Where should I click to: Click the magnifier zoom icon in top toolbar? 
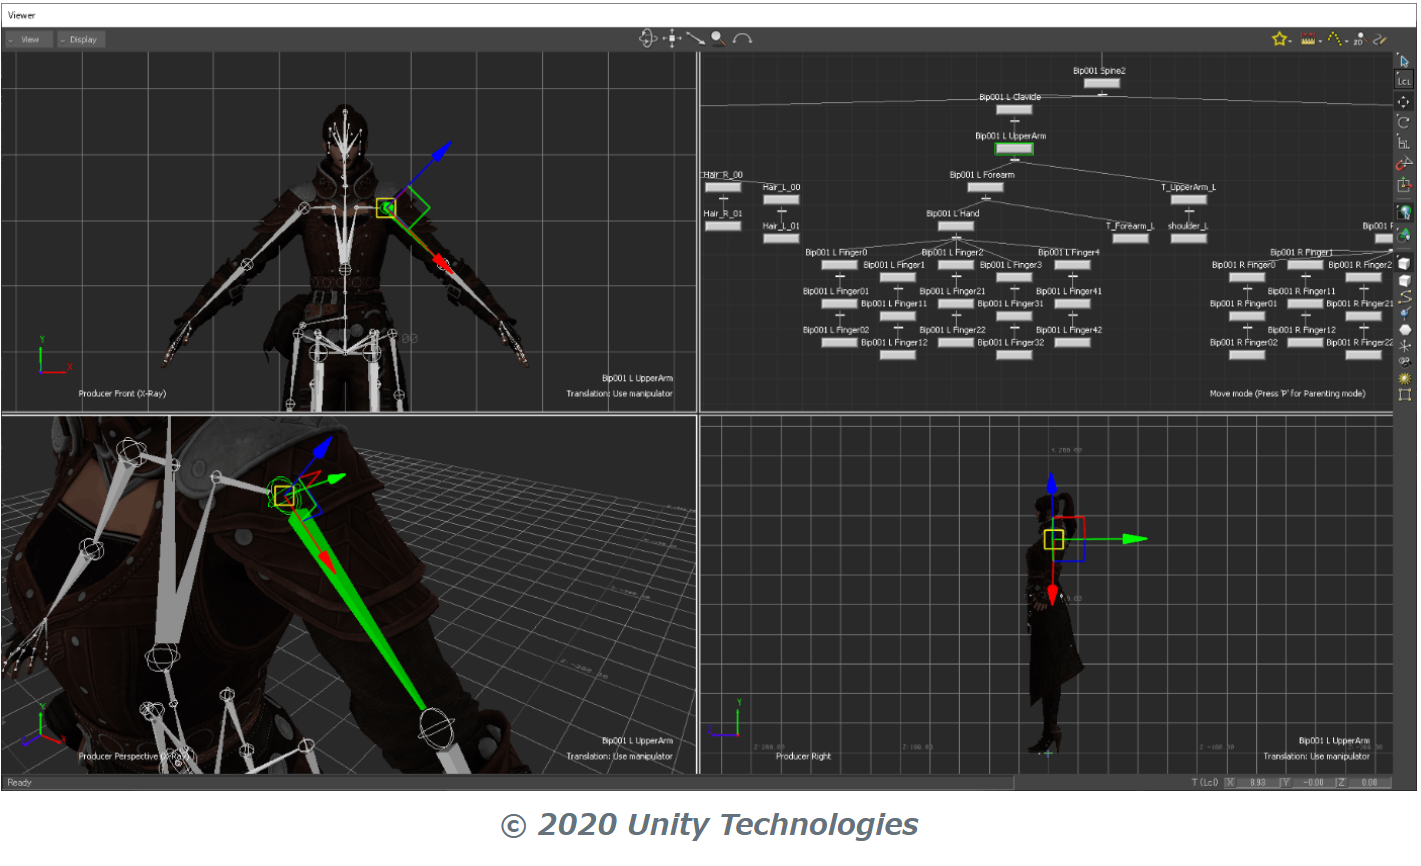click(x=718, y=39)
